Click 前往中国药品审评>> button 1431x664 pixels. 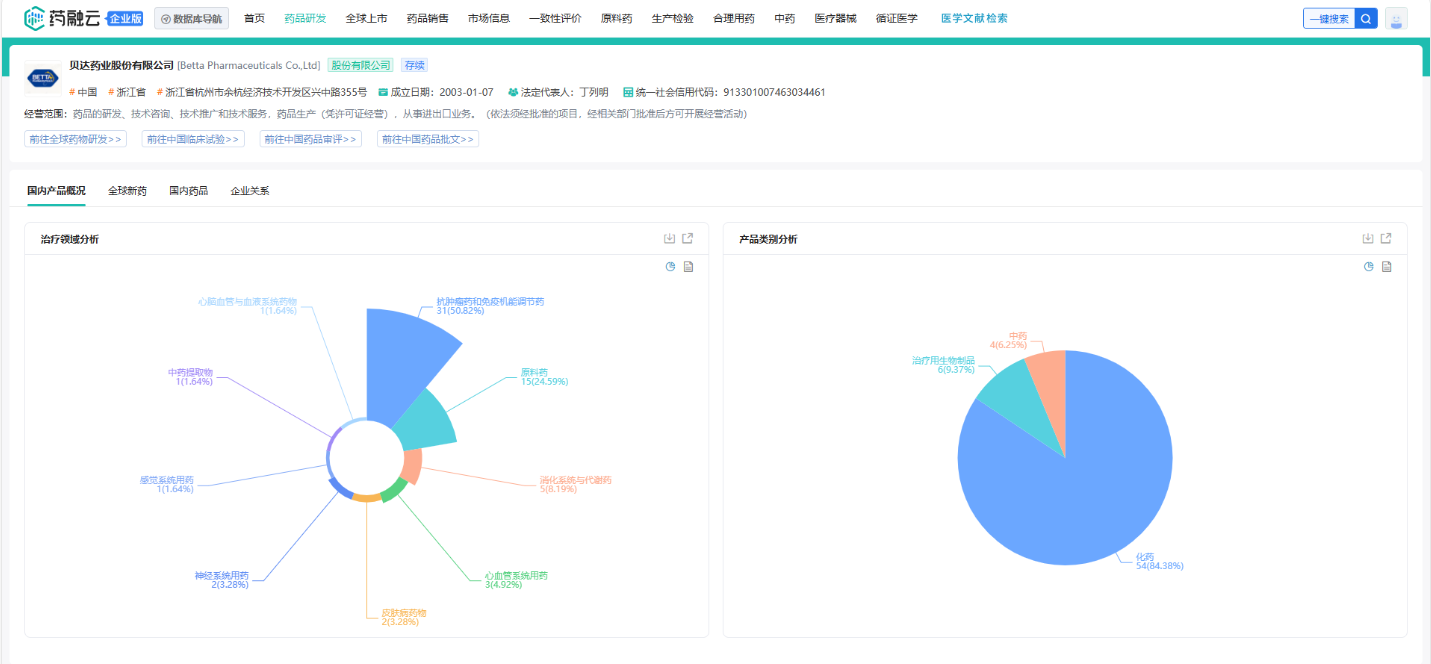click(311, 139)
